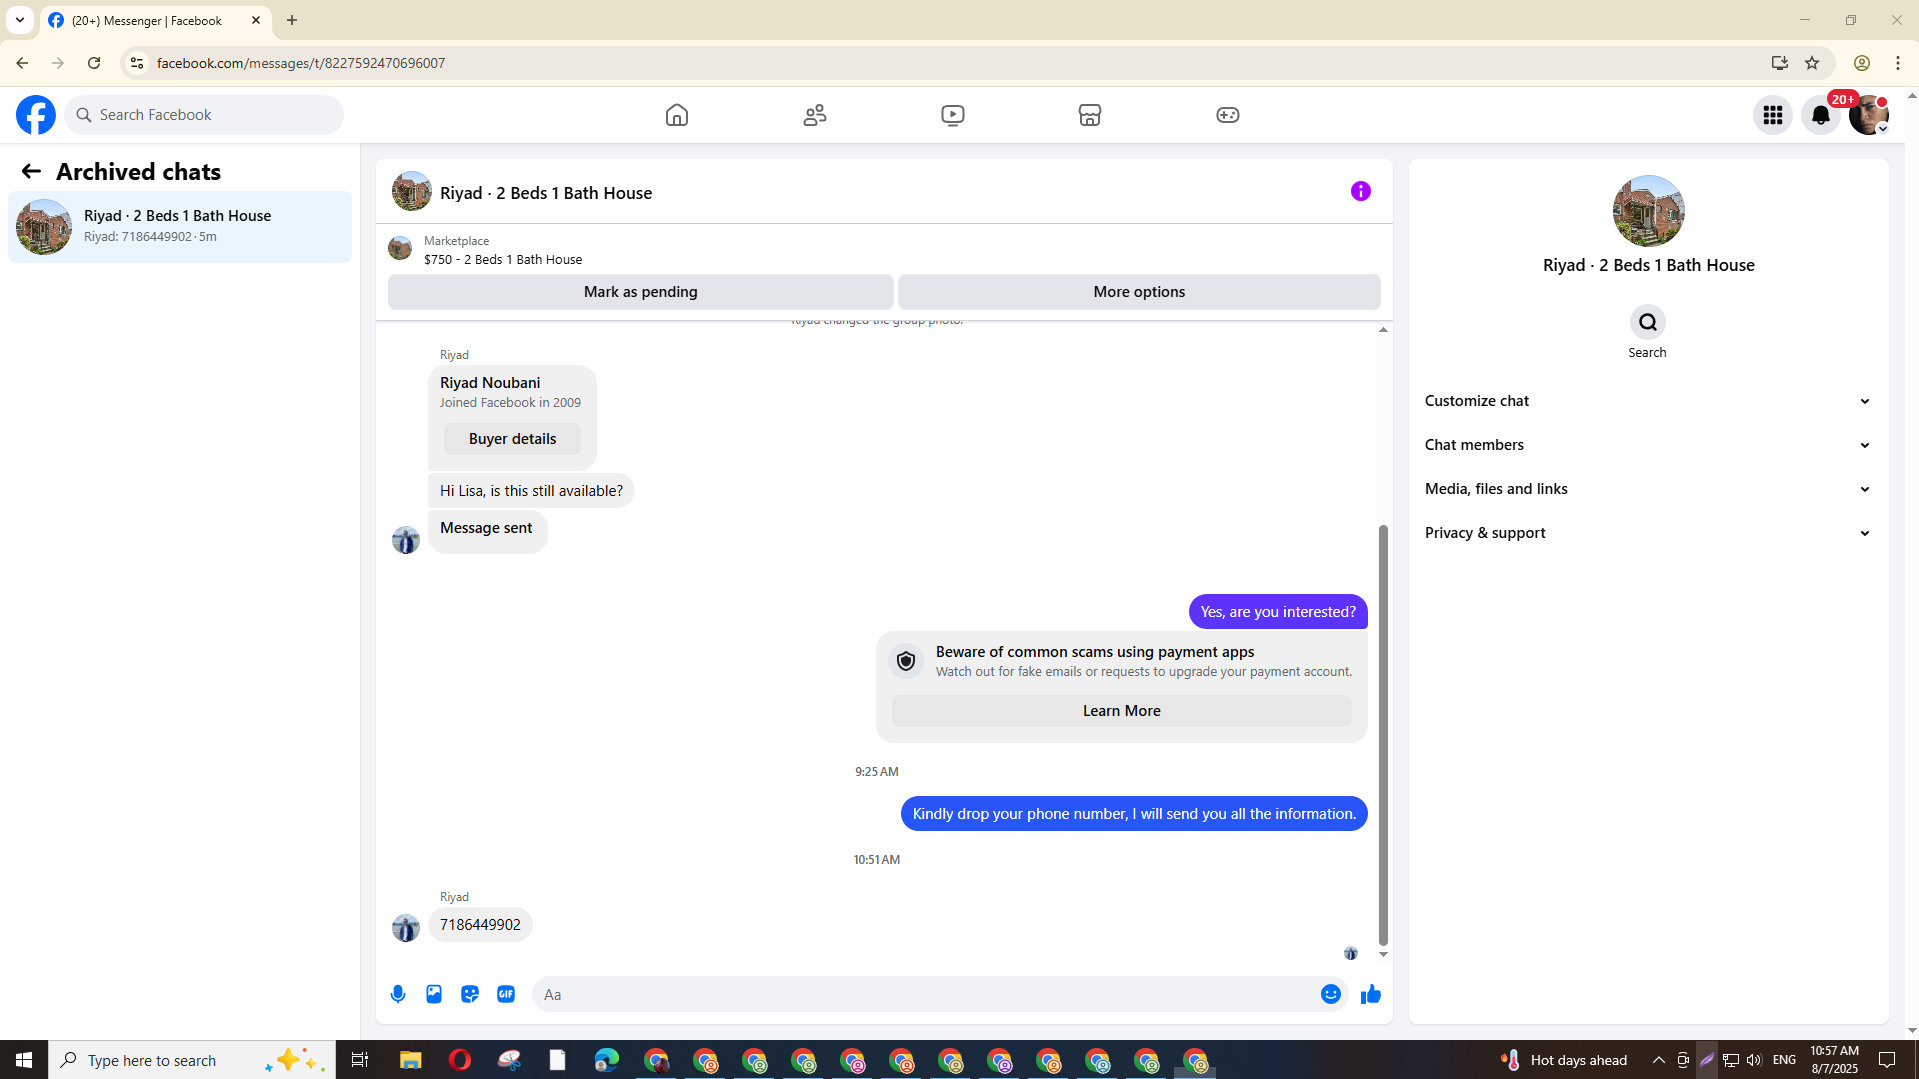The height and width of the screenshot is (1079, 1919).
Task: Expand Customize chat section
Action: [x=1648, y=401]
